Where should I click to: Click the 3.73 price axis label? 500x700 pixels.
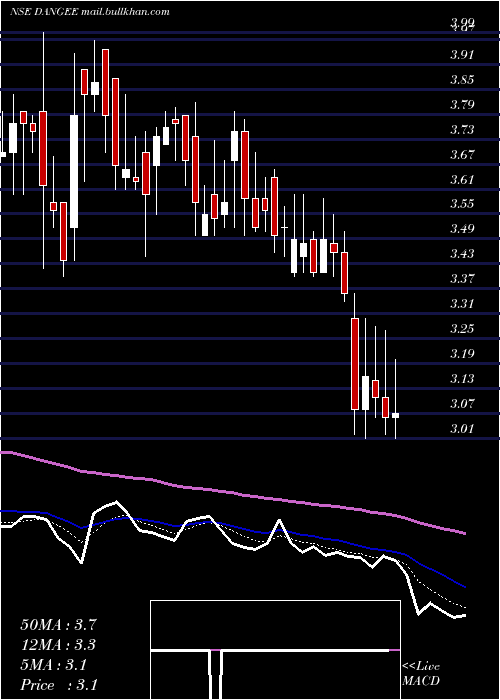pyautogui.click(x=462, y=130)
